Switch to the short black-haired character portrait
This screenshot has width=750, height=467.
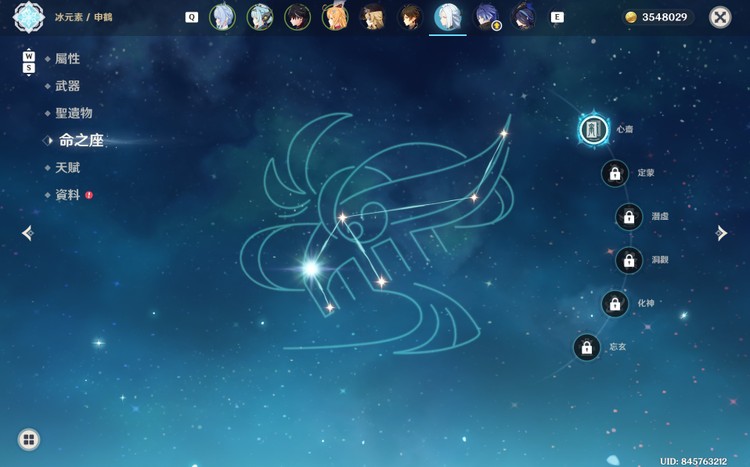click(298, 17)
